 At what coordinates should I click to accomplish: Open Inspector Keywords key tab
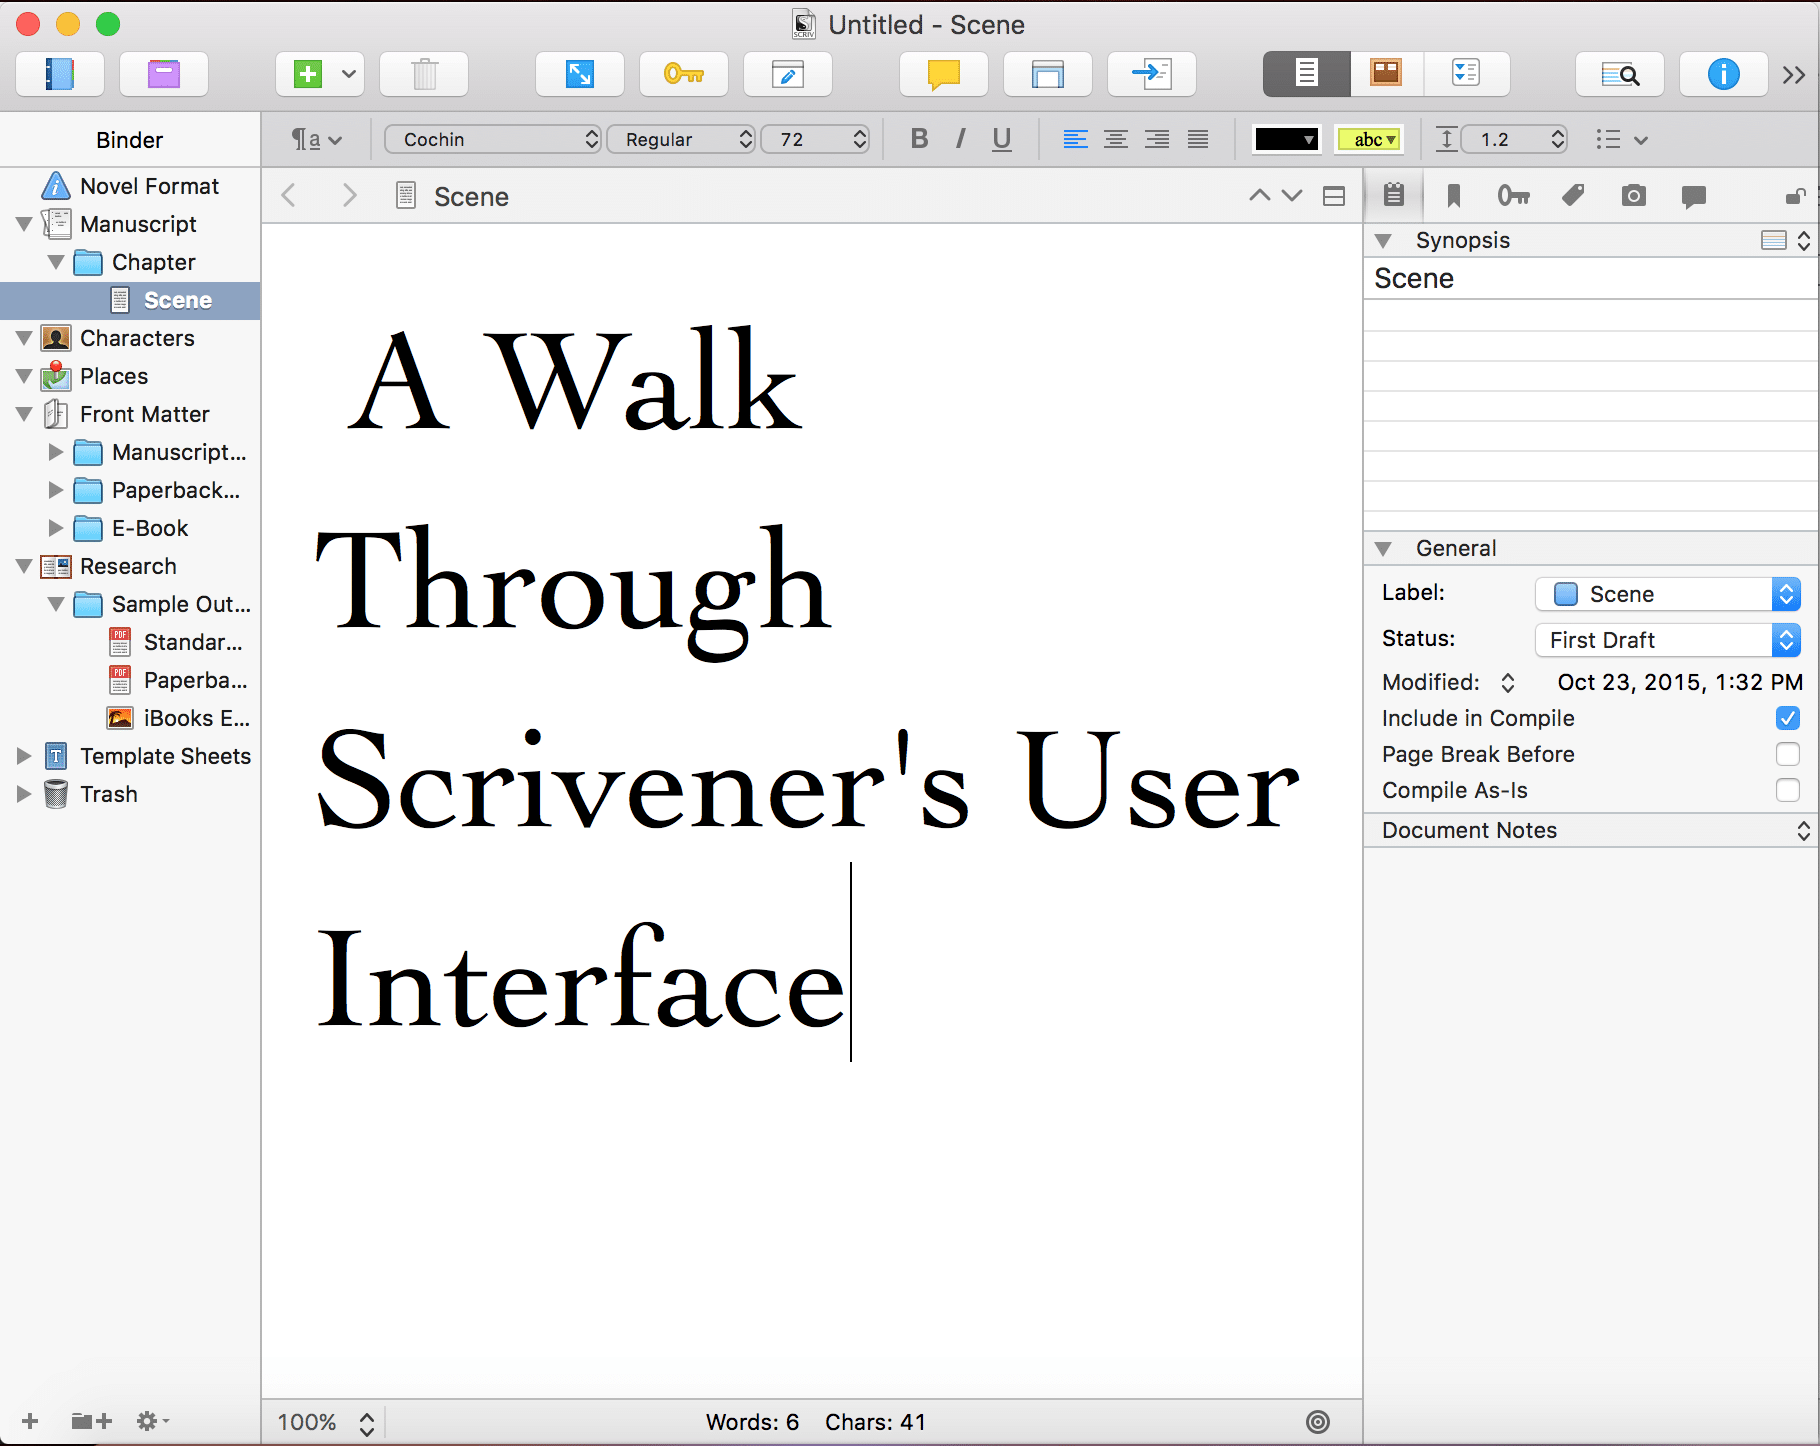coord(1514,196)
